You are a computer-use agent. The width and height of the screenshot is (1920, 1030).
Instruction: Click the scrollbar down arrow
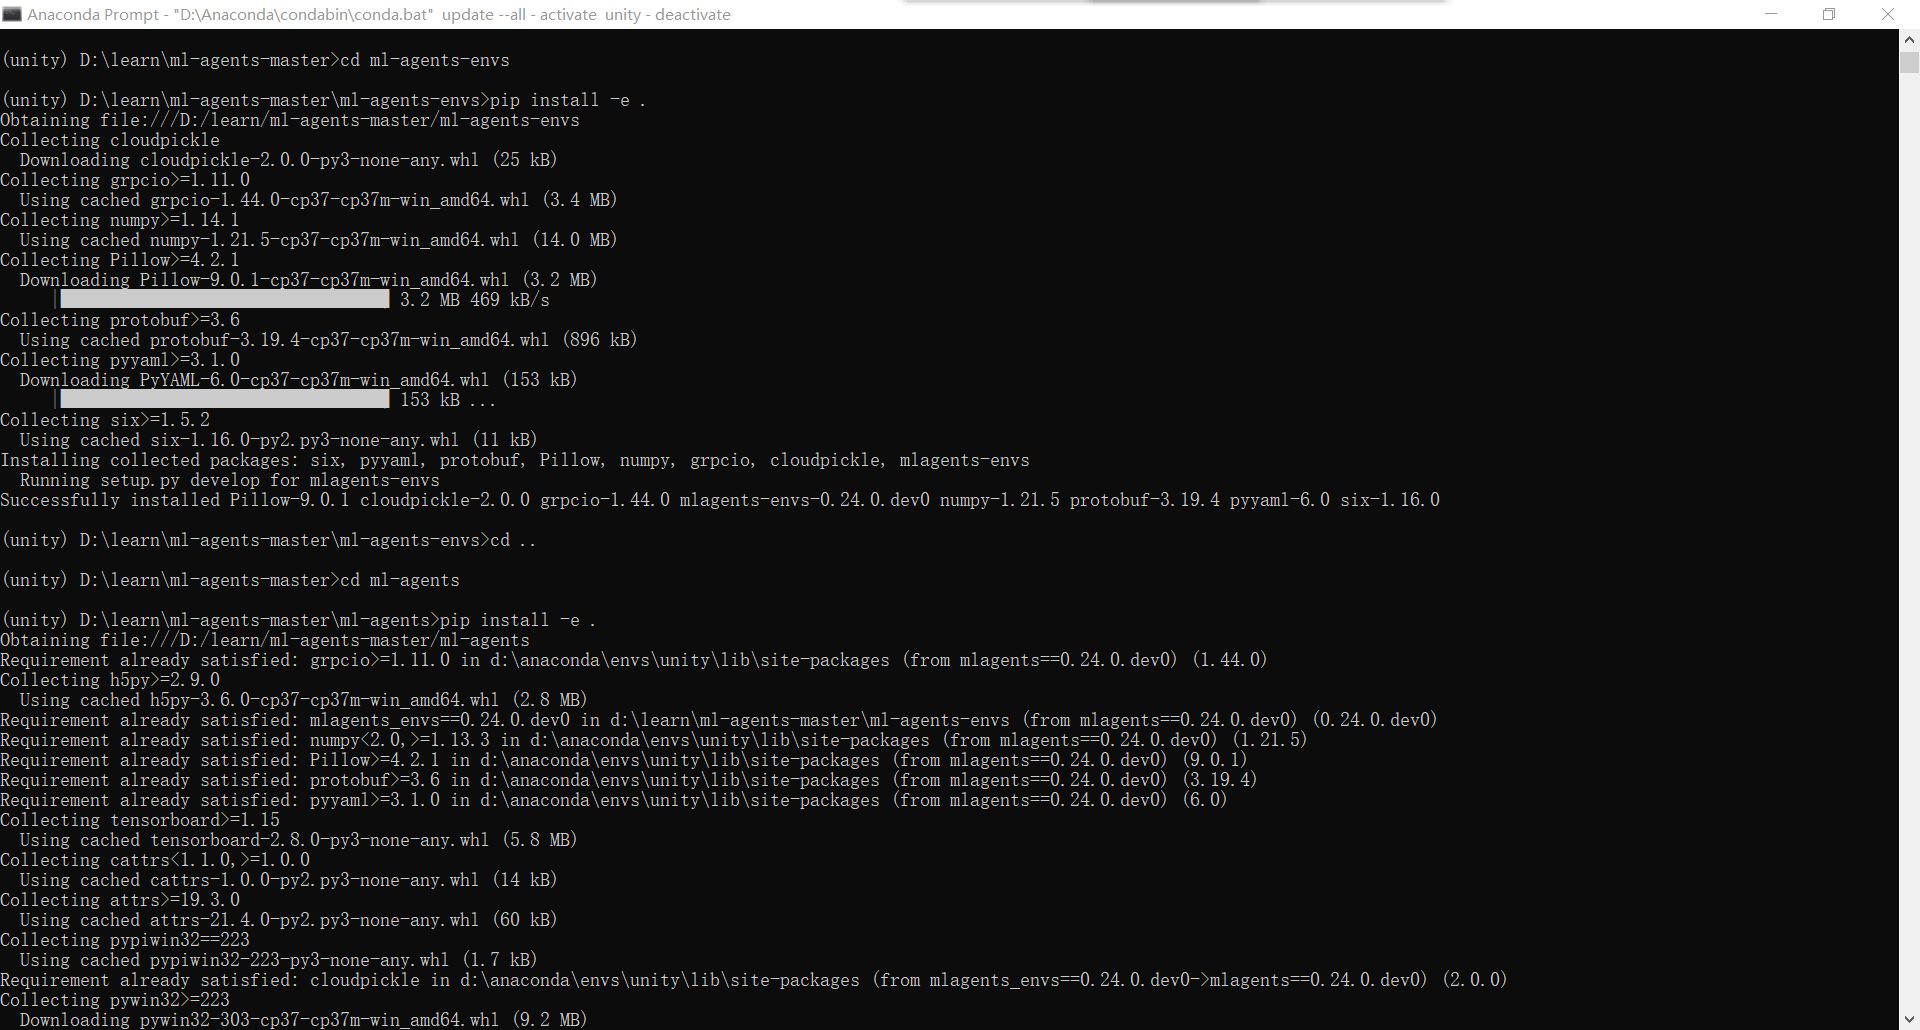tap(1908, 1020)
